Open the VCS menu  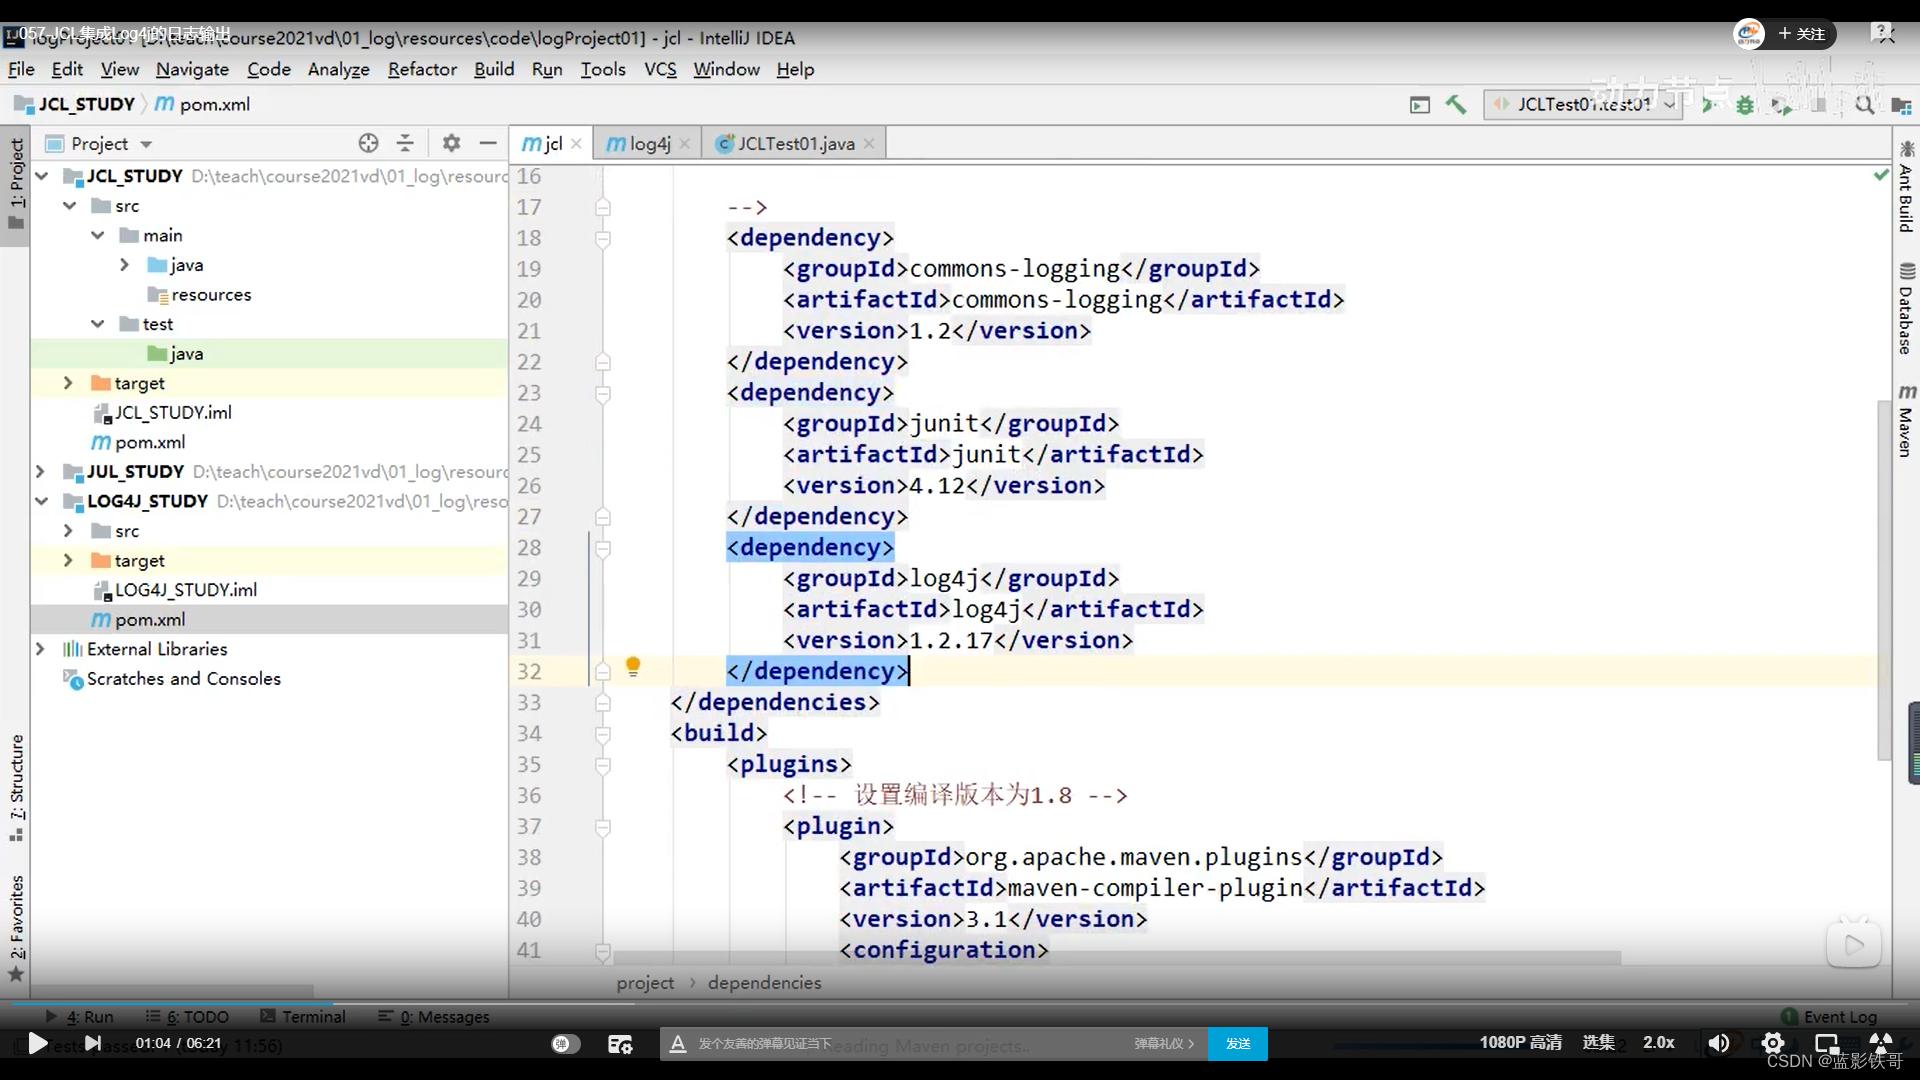coord(660,69)
